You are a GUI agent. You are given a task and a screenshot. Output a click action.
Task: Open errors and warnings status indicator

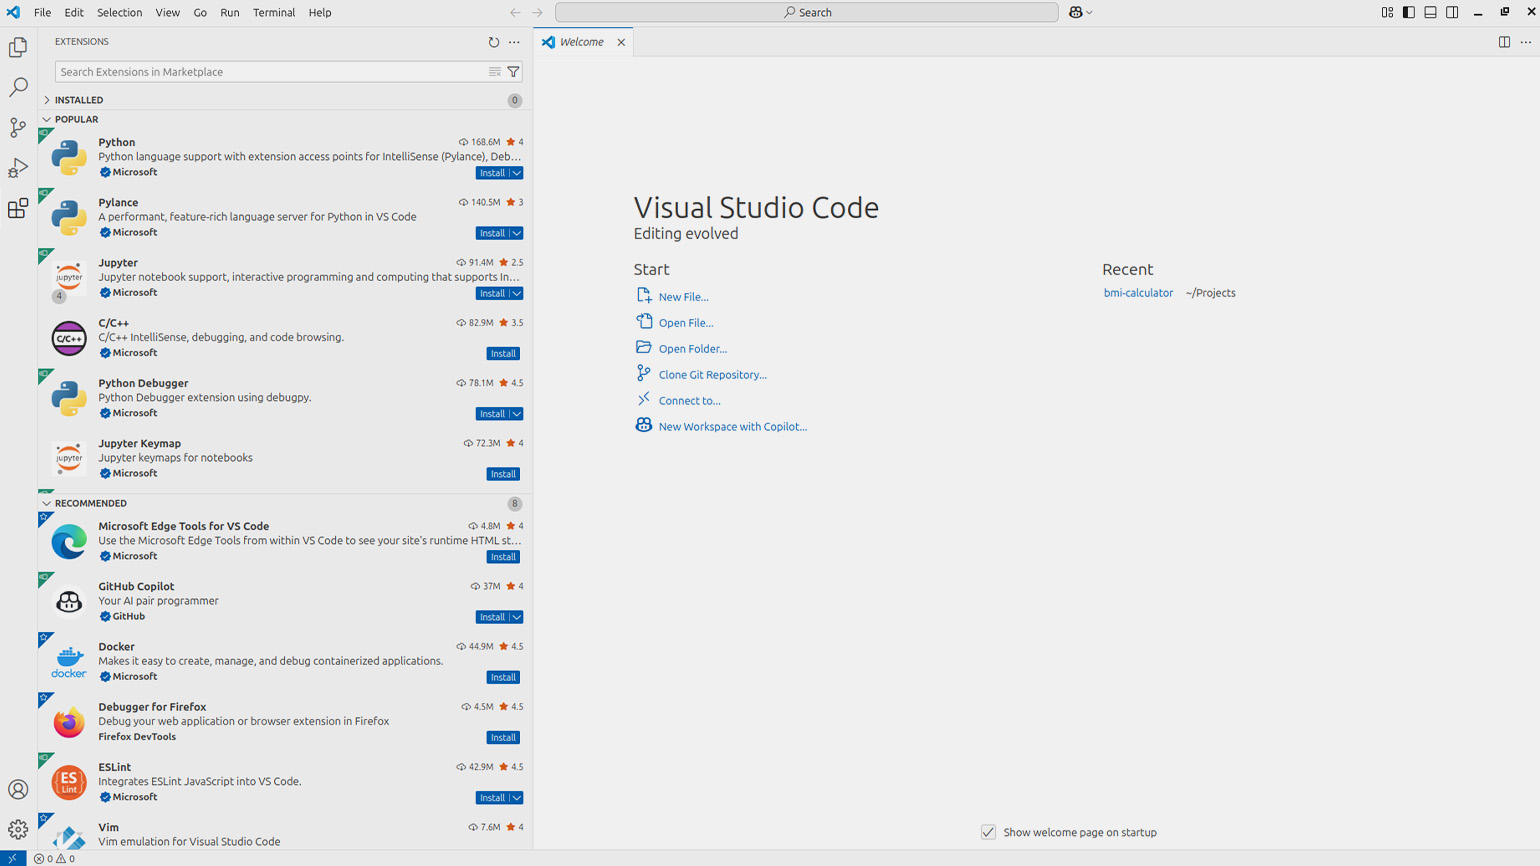point(54,858)
